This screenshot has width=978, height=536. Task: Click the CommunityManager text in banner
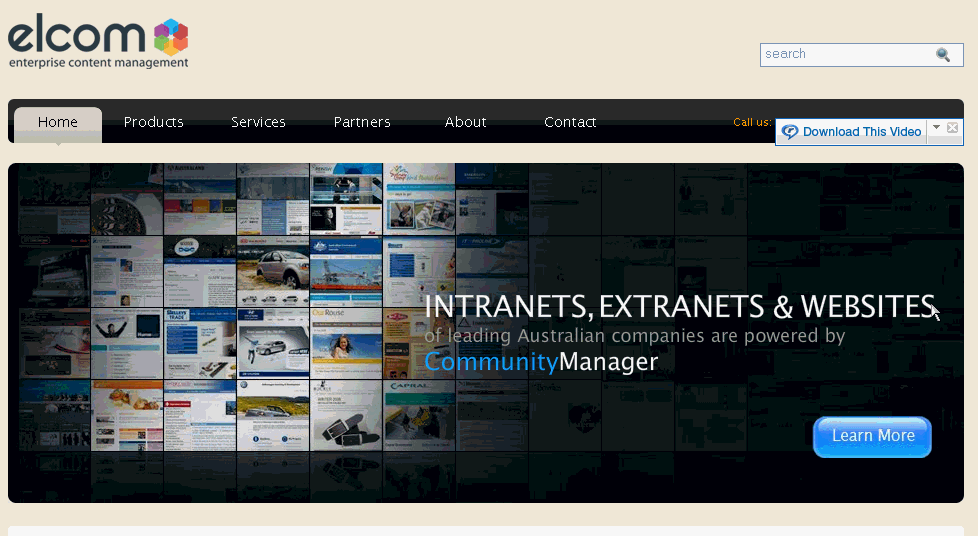pos(541,362)
